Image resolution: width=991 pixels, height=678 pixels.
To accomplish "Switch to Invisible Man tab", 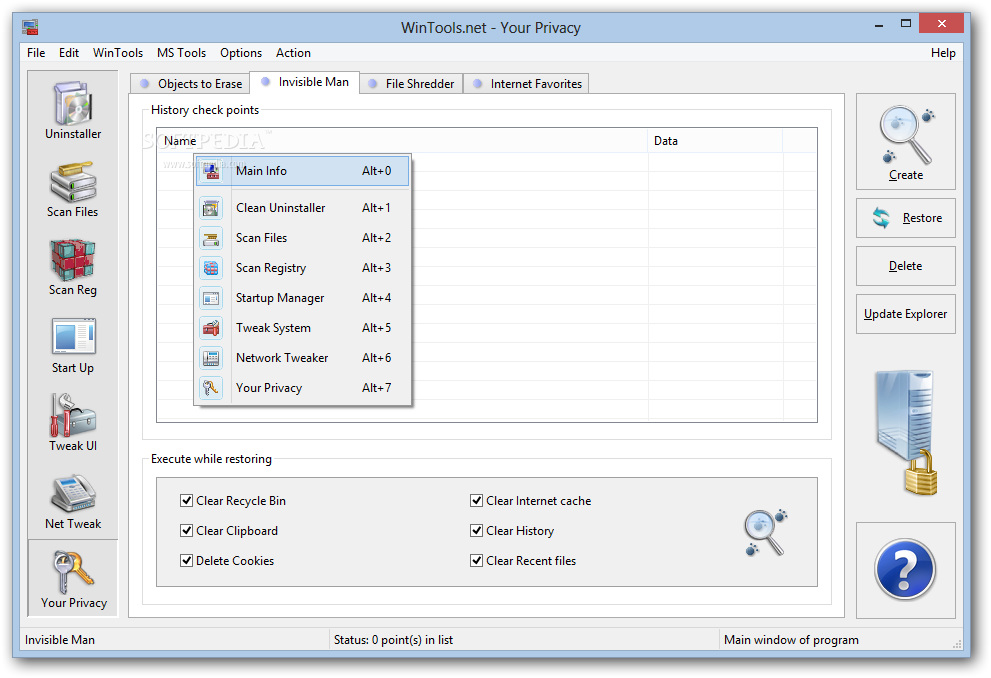I will (x=305, y=82).
